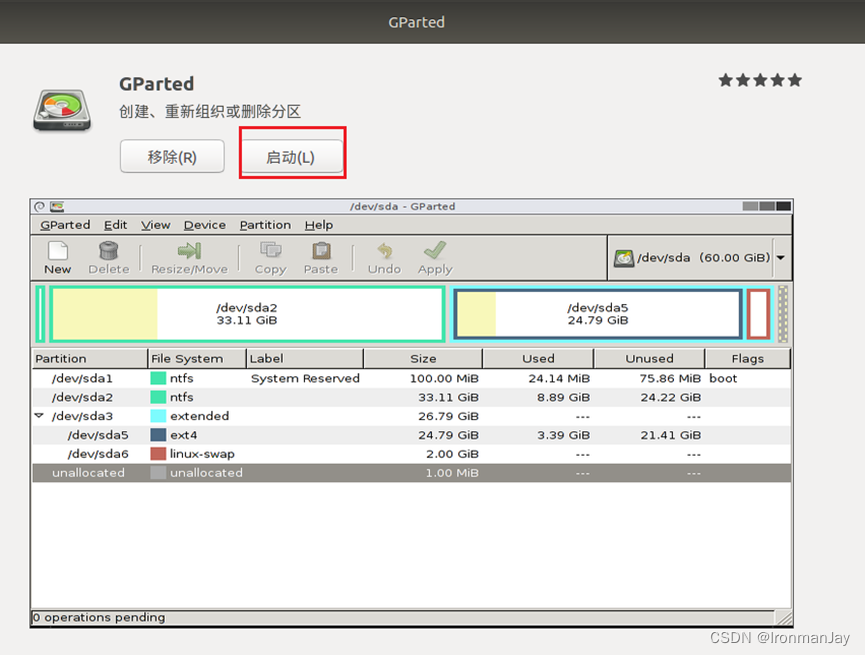
Task: Launch GParted with the 启动(L) button
Action: click(290, 157)
